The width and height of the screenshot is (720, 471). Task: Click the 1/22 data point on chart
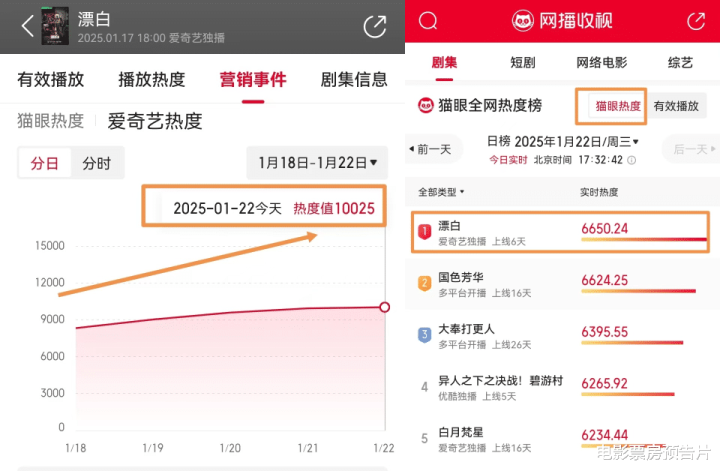385,307
